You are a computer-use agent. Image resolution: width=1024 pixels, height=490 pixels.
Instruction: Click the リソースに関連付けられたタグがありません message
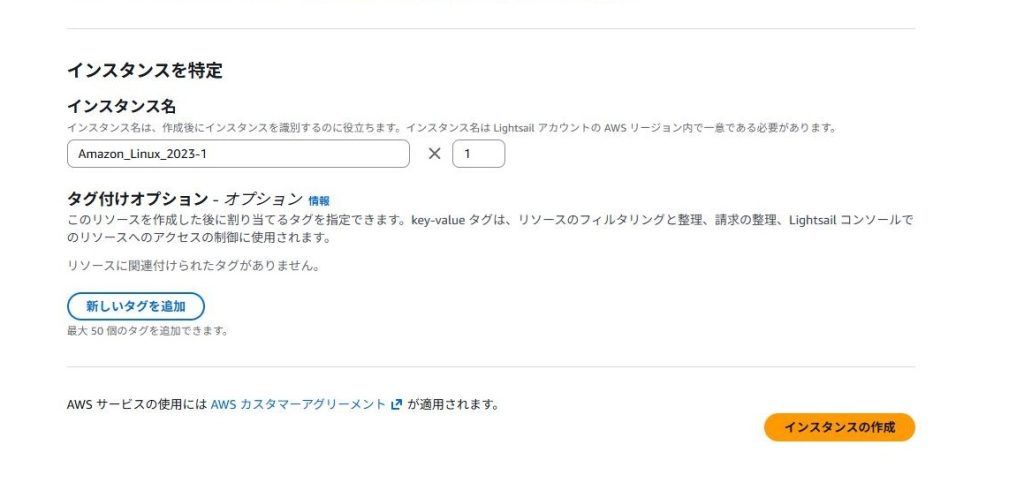tap(191, 266)
